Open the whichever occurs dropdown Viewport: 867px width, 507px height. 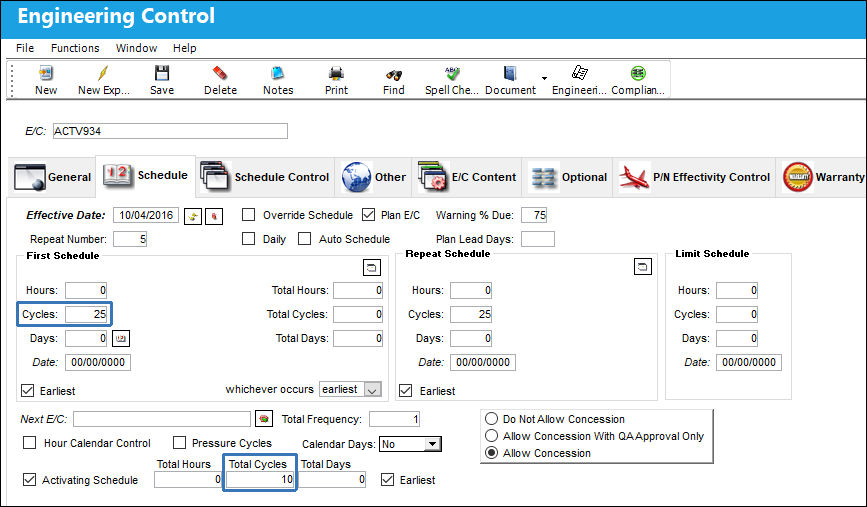pos(373,390)
